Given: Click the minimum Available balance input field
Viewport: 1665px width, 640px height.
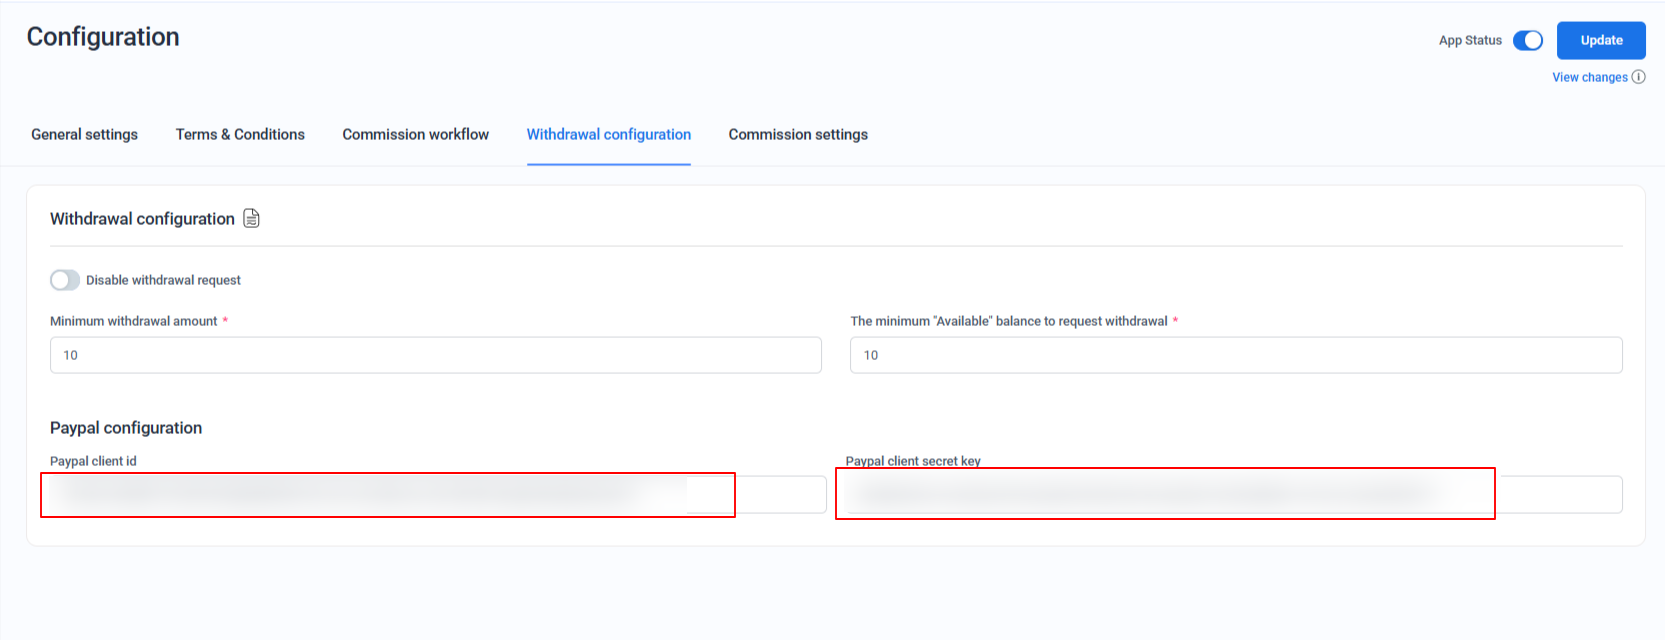Looking at the screenshot, I should (1235, 355).
